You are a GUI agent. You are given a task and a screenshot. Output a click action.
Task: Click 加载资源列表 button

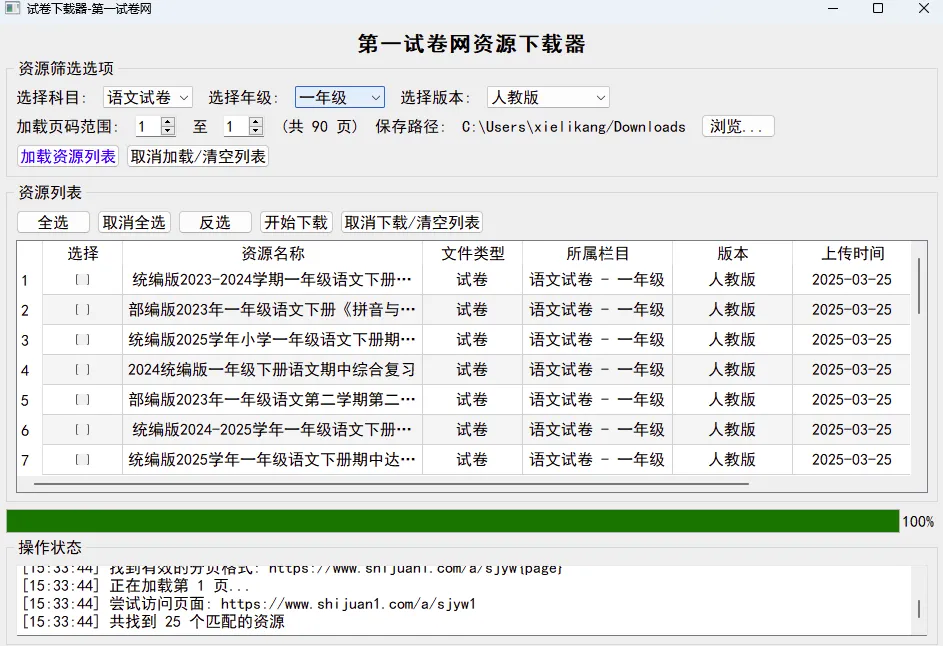pos(68,156)
